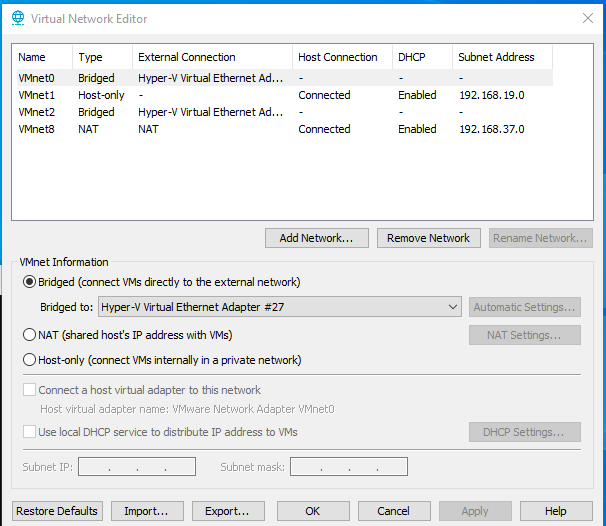Click subnet address 192.168.37.0
Viewport: 606px width, 526px height.
pos(492,129)
